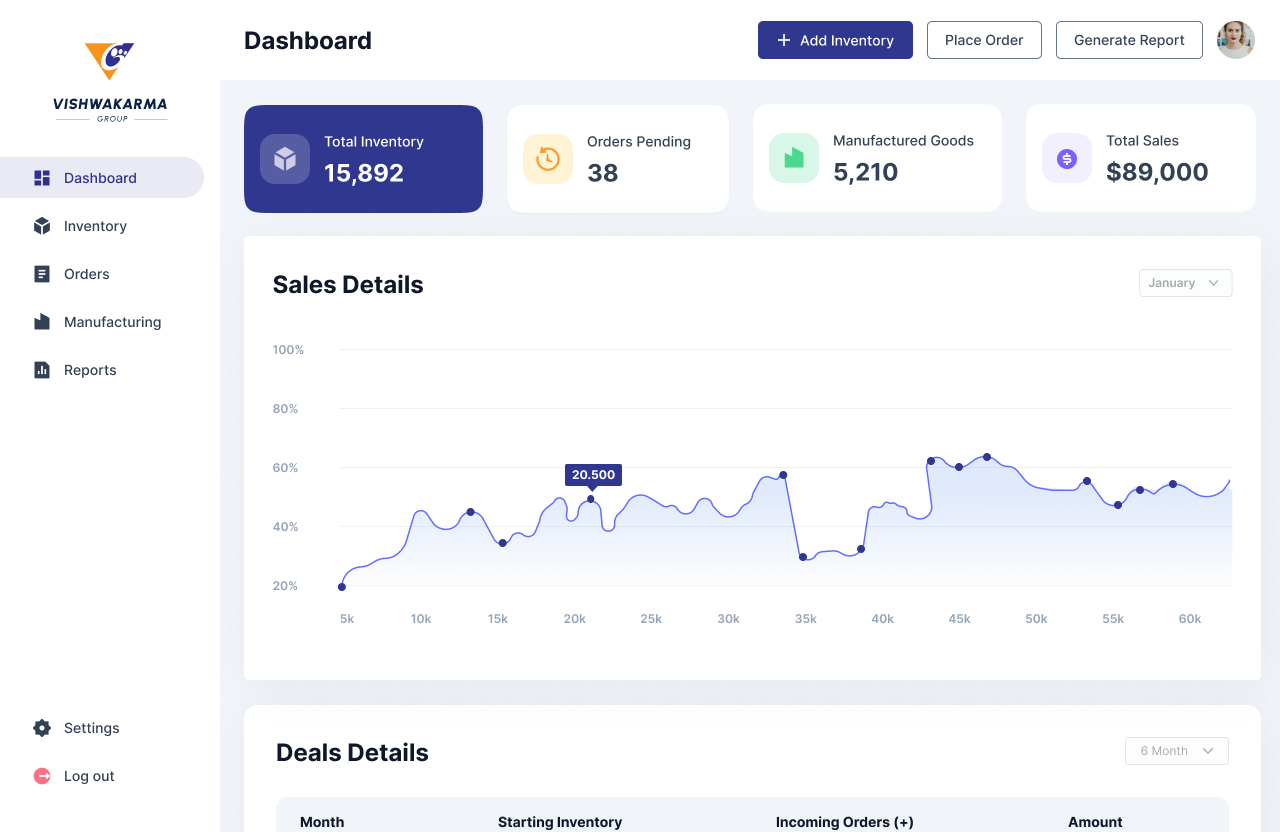This screenshot has width=1280, height=832.
Task: Navigate to the Manufacturing page
Action: point(112,322)
